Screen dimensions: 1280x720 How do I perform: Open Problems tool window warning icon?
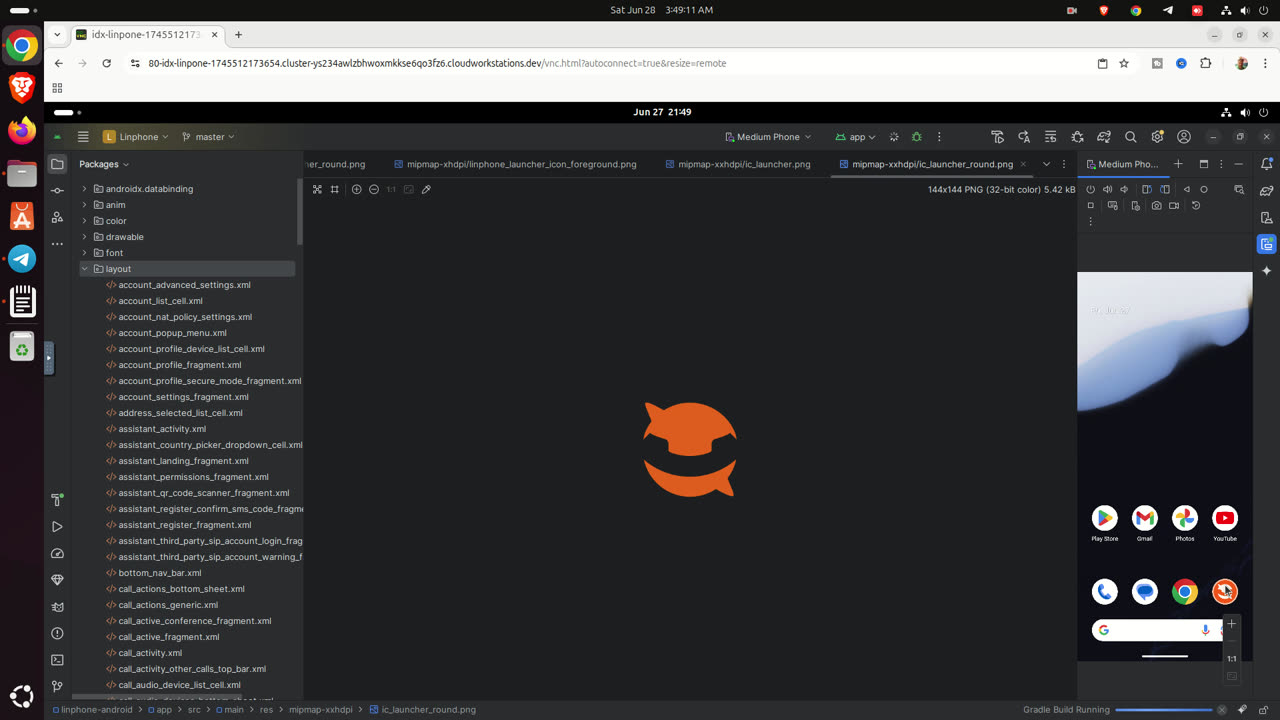tap(57, 633)
